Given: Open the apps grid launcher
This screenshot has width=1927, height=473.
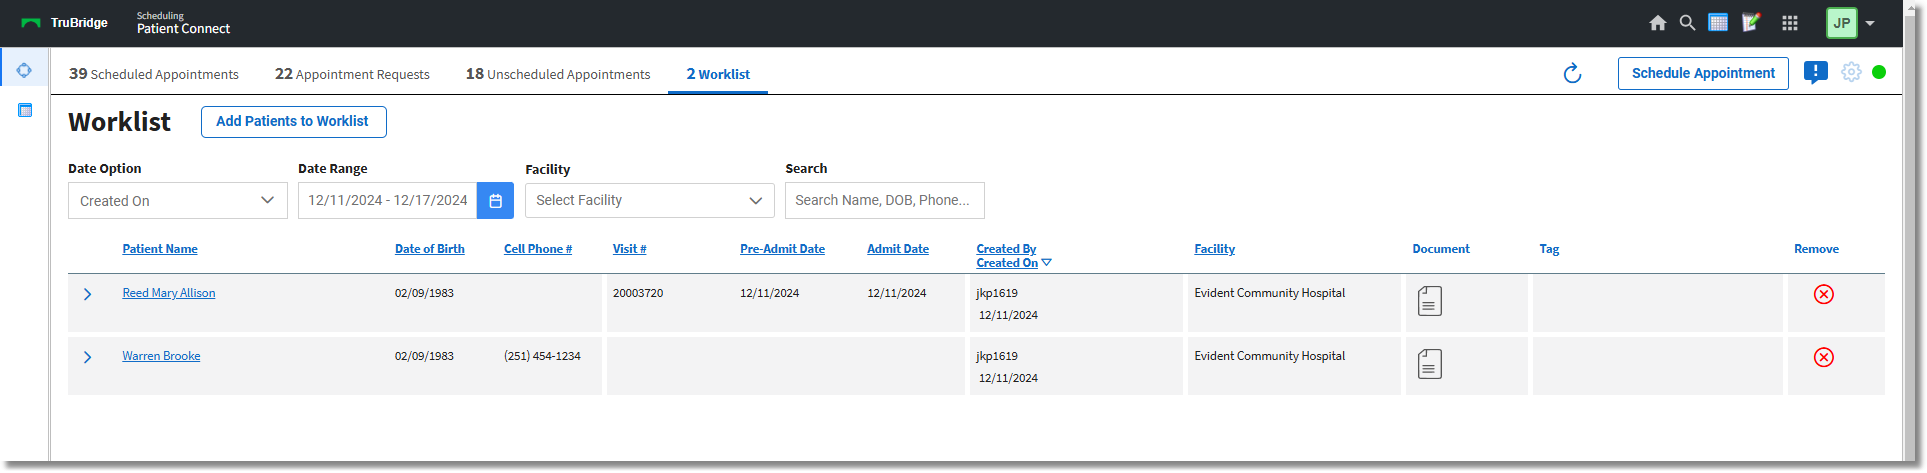Looking at the screenshot, I should [x=1790, y=23].
